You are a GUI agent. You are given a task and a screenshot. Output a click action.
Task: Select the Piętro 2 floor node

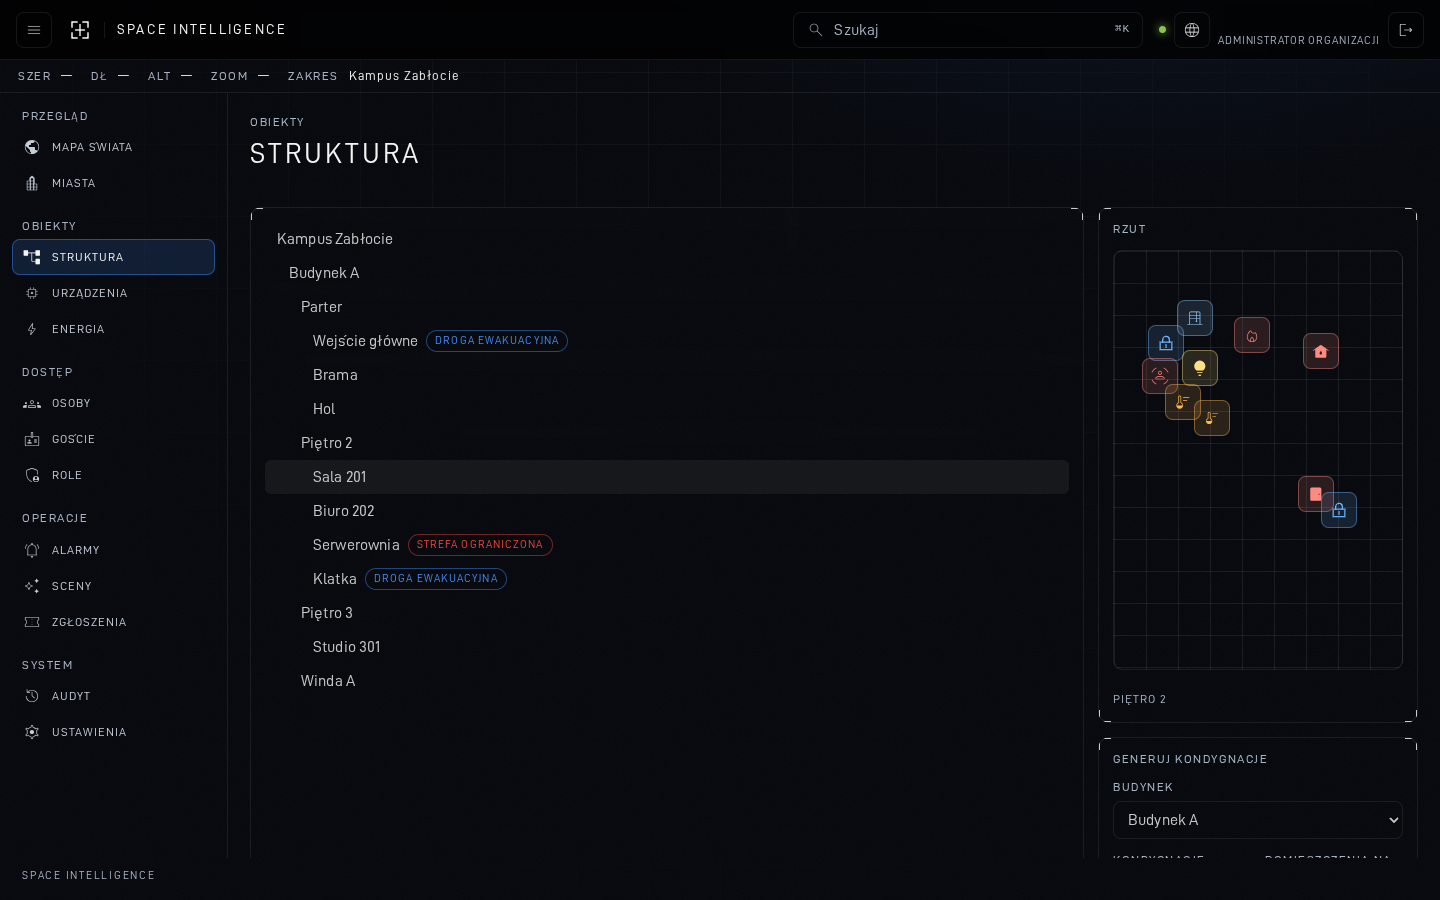coord(667,443)
